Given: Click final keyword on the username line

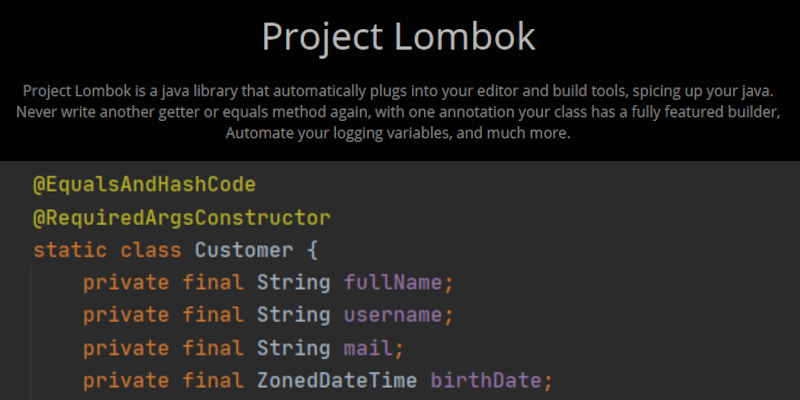Looking at the screenshot, I should pos(213,315).
